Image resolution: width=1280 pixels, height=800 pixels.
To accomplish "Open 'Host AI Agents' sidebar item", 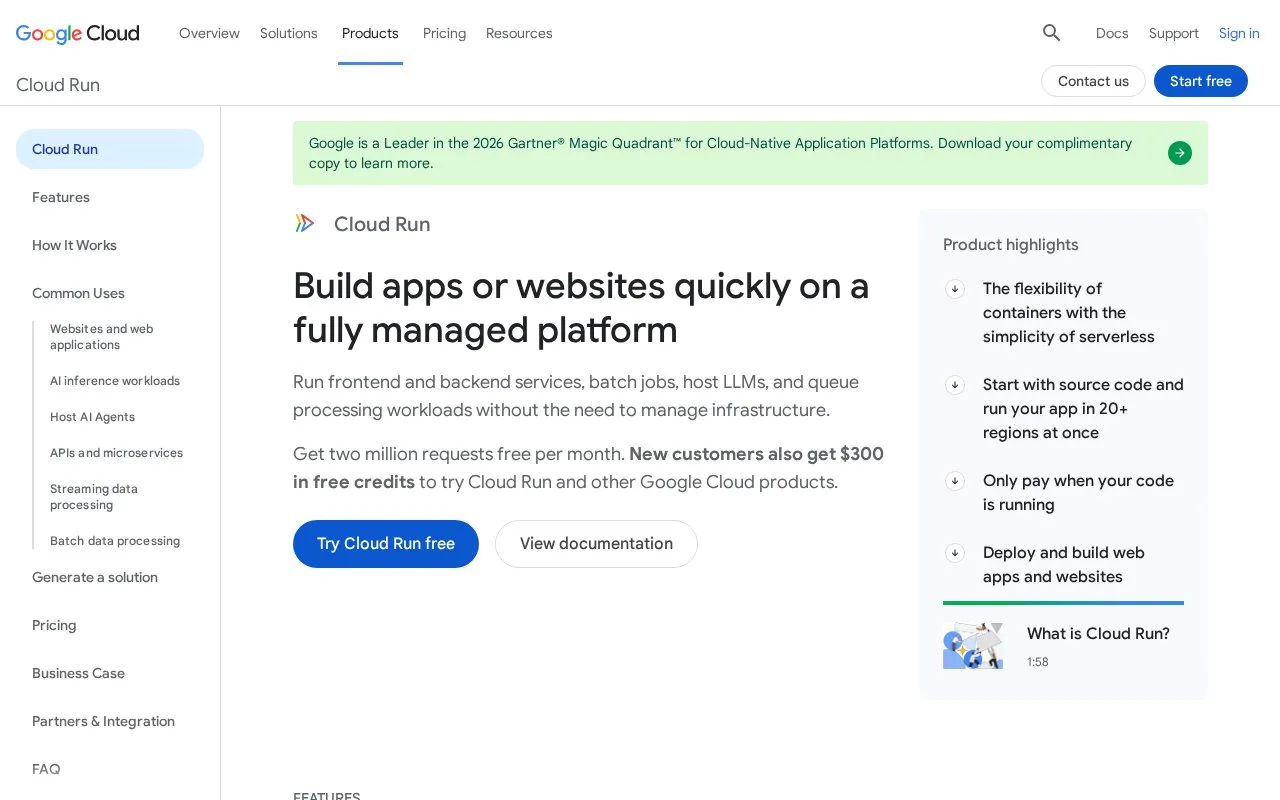I will (92, 417).
